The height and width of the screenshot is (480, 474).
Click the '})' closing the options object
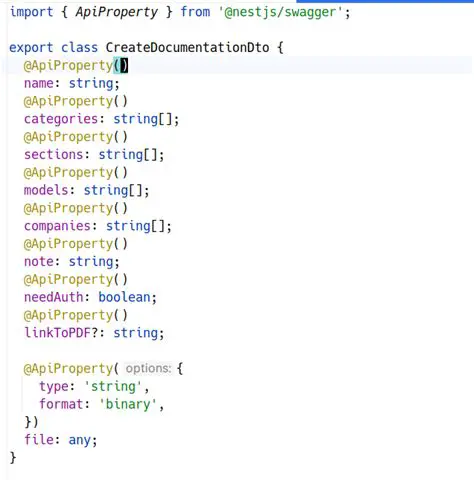click(x=31, y=422)
